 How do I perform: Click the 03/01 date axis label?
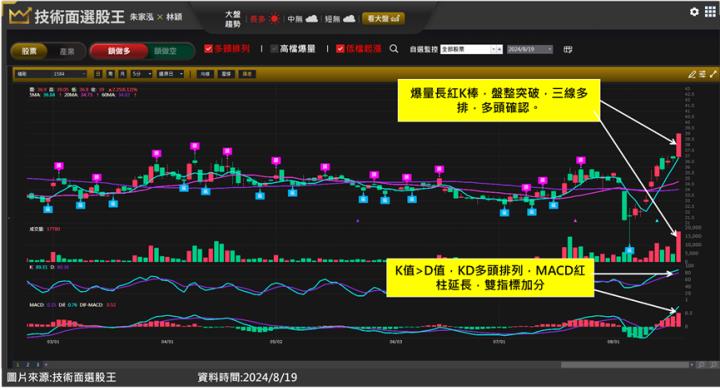[x=53, y=342]
